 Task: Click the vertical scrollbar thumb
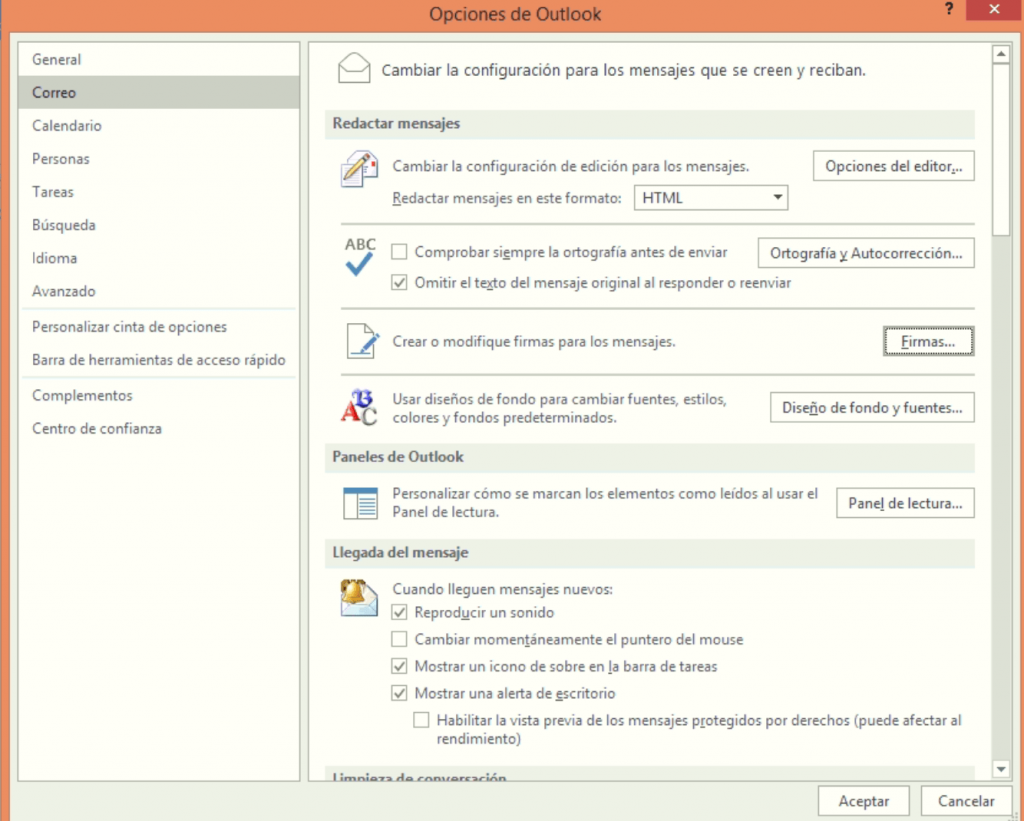[1000, 150]
